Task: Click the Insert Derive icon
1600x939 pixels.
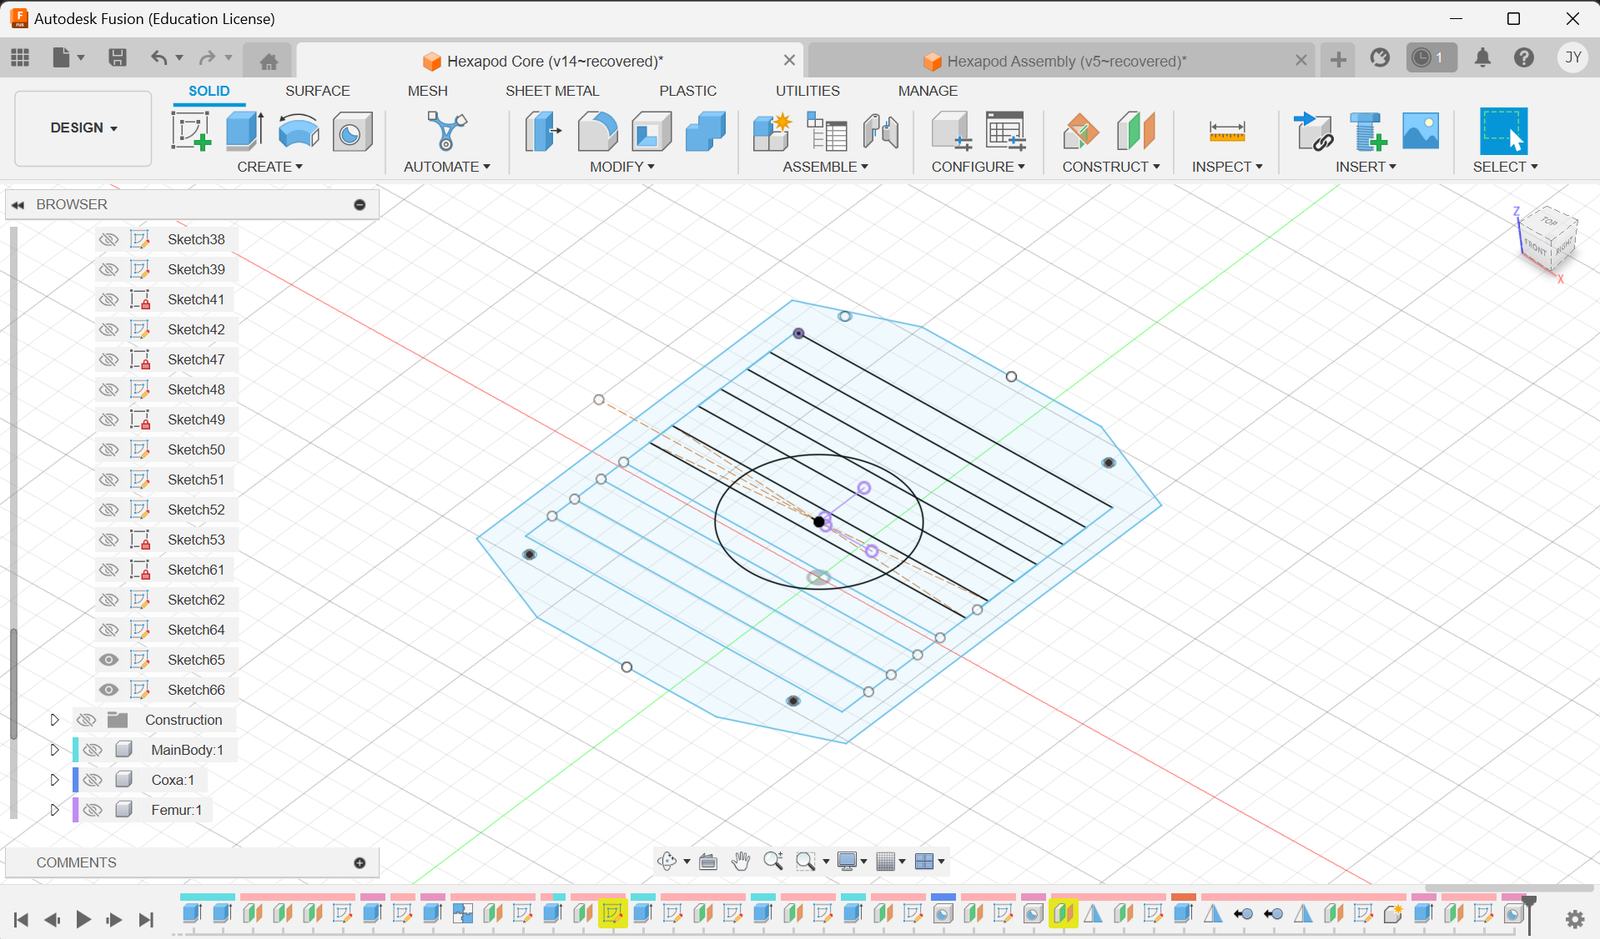Action: pyautogui.click(x=1313, y=131)
